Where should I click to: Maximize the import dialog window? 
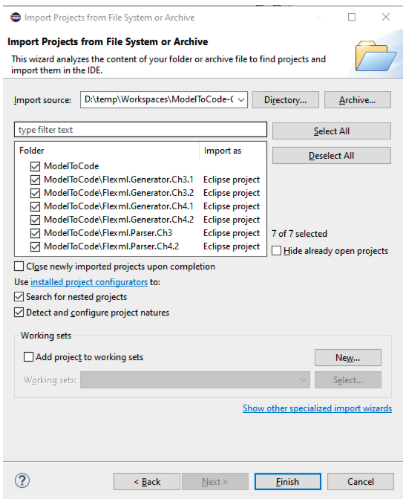coord(352,17)
